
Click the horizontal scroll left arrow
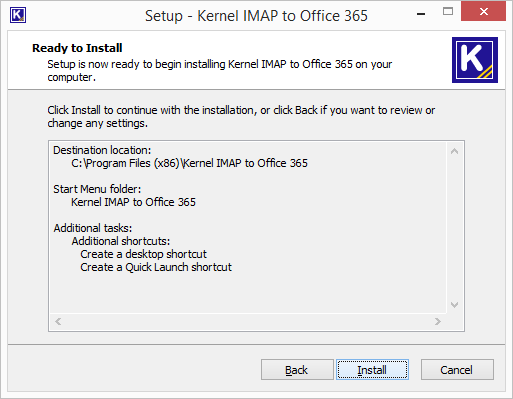(x=58, y=321)
